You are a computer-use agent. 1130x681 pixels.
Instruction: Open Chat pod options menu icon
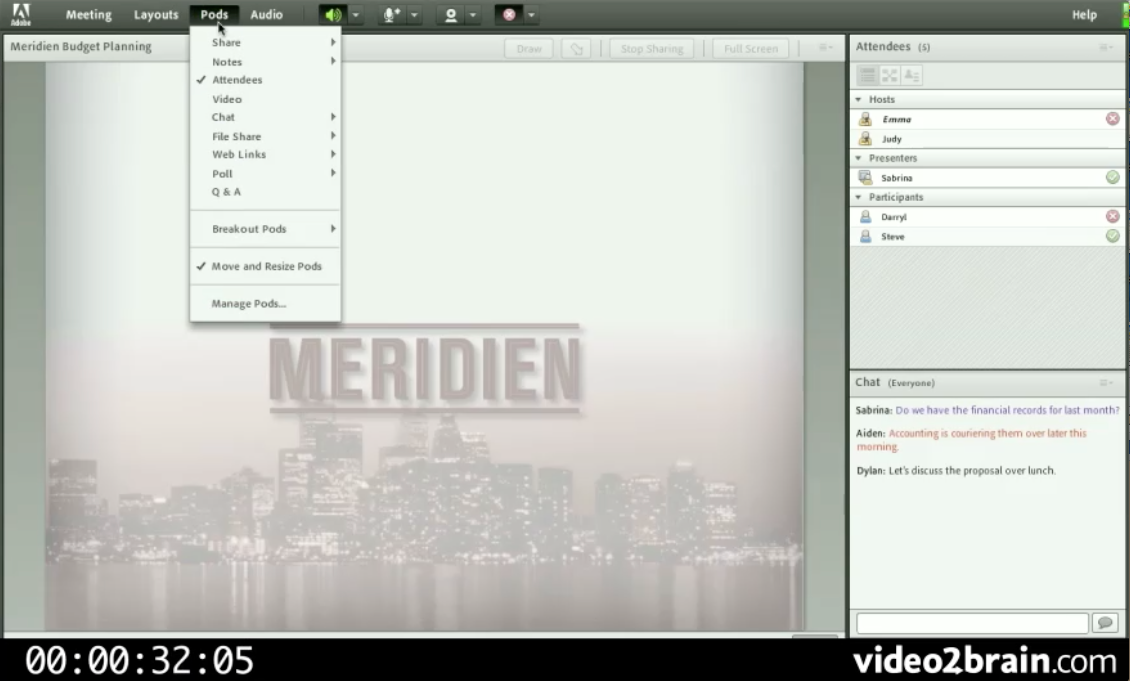pos(1105,383)
